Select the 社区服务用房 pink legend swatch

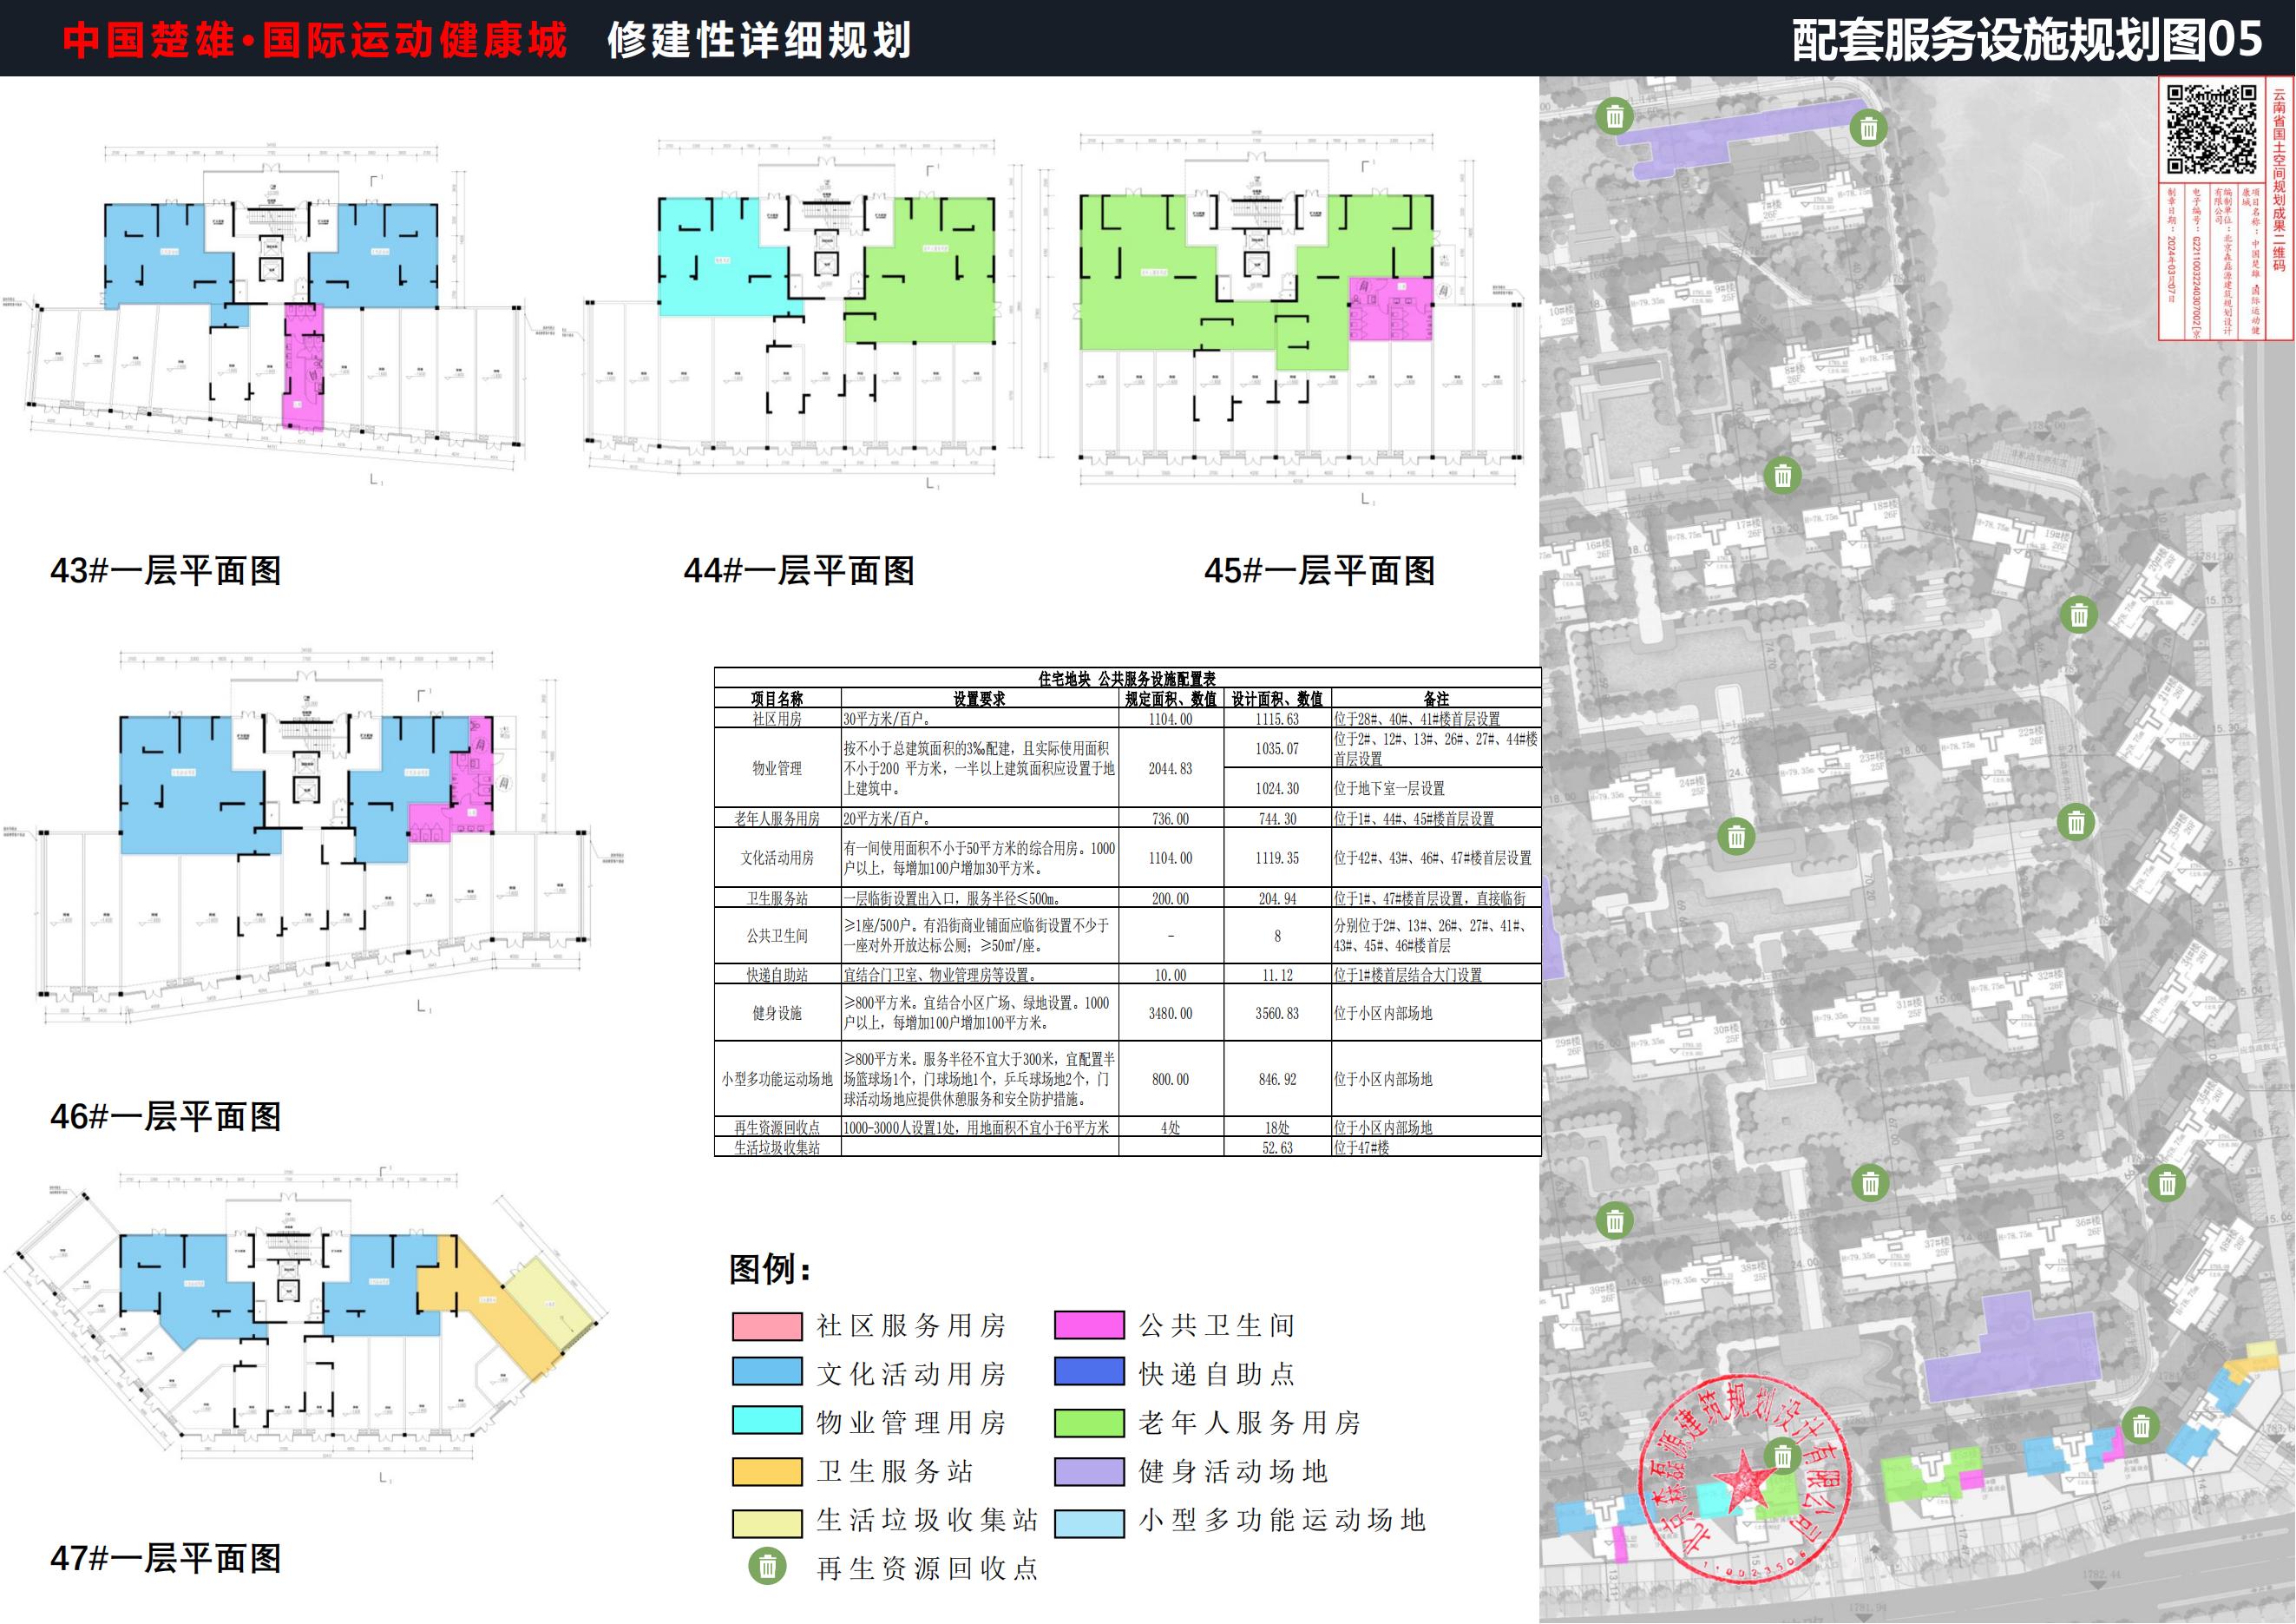(x=767, y=1326)
